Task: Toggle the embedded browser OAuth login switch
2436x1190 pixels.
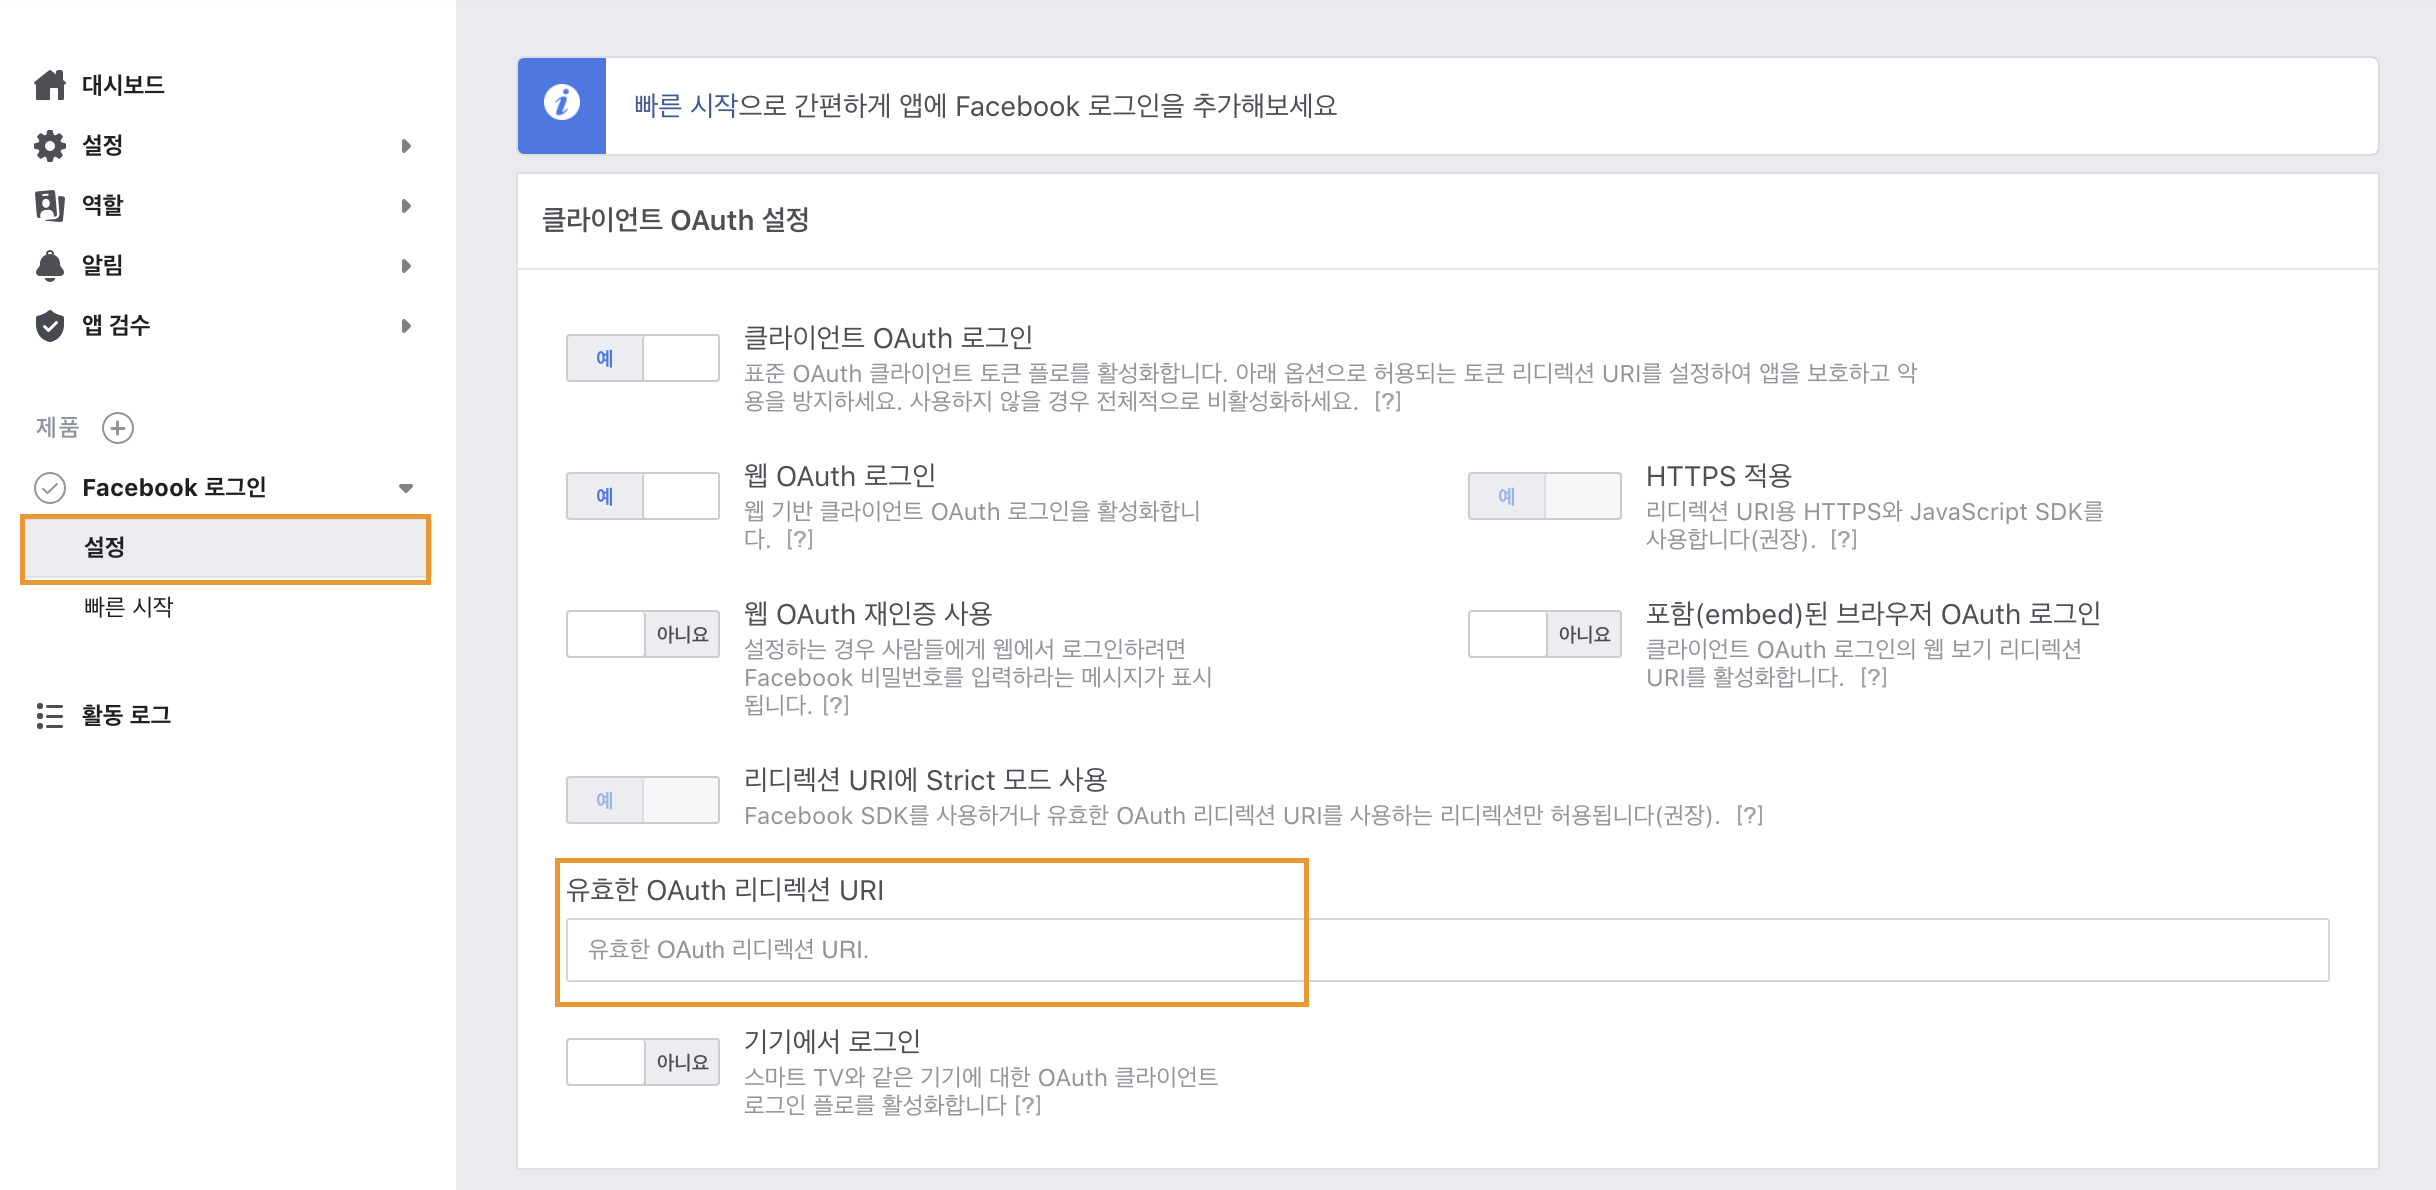Action: 1545,634
